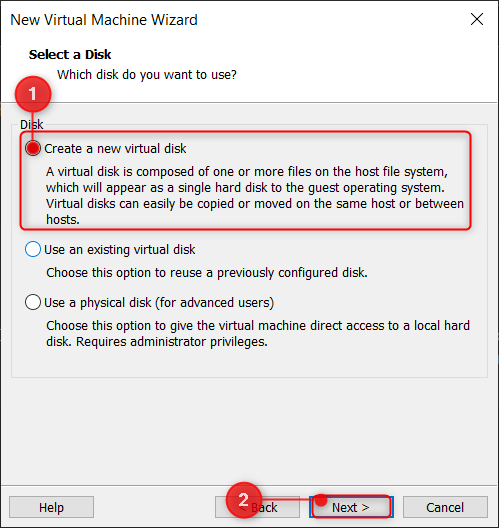Open the Help button
Screen dimensions: 499x528
pos(51,507)
